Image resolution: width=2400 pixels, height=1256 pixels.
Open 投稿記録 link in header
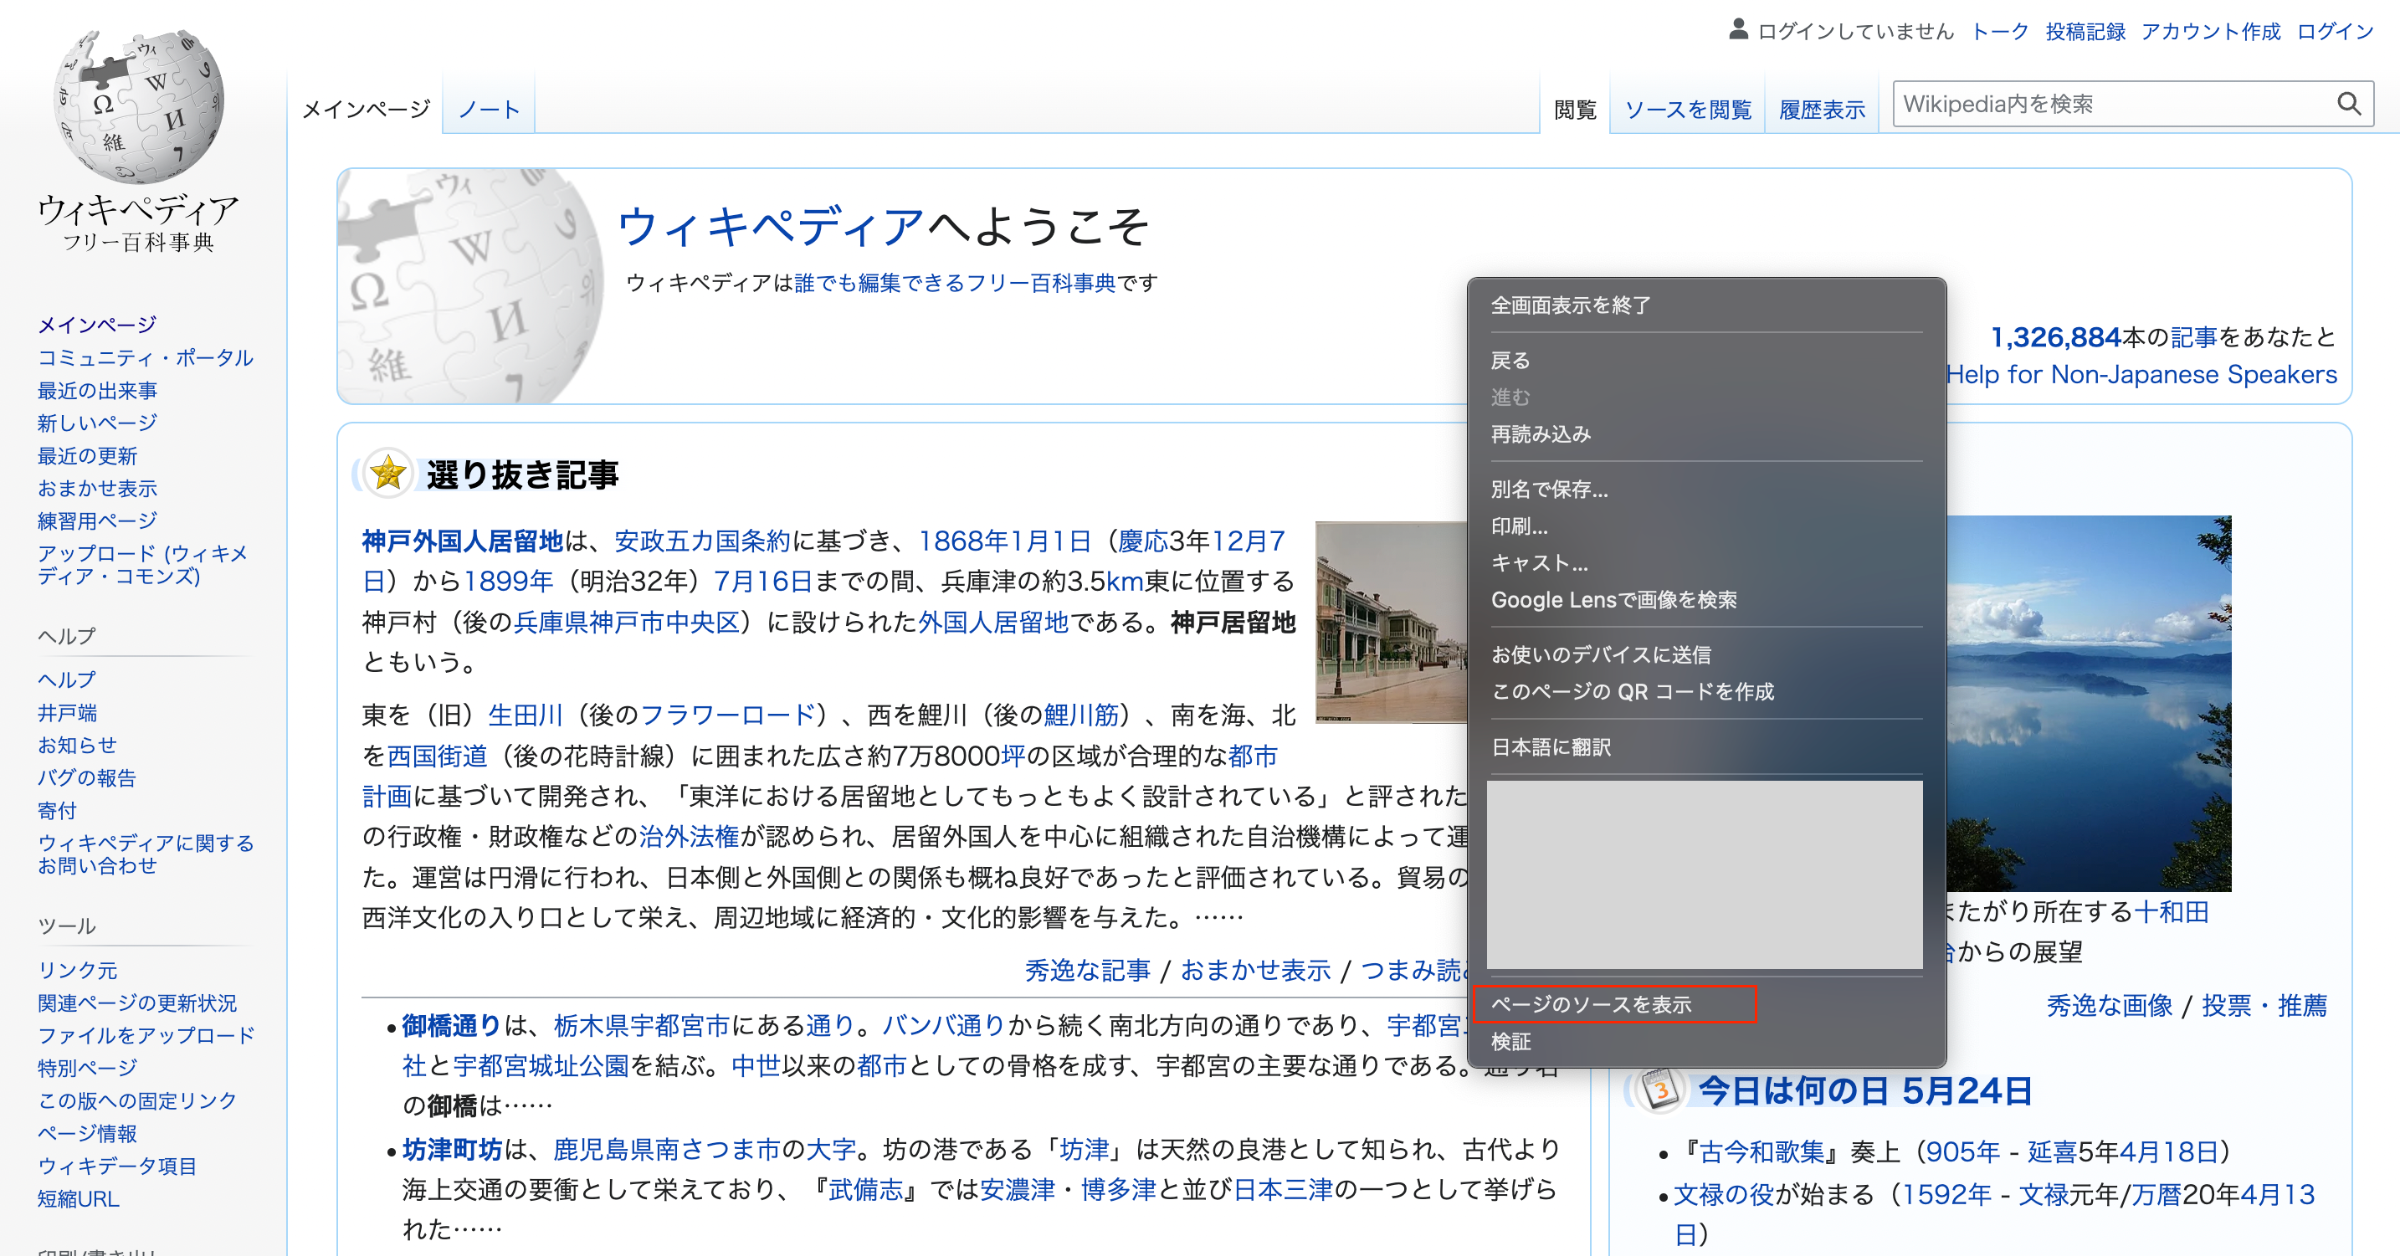tap(2085, 31)
